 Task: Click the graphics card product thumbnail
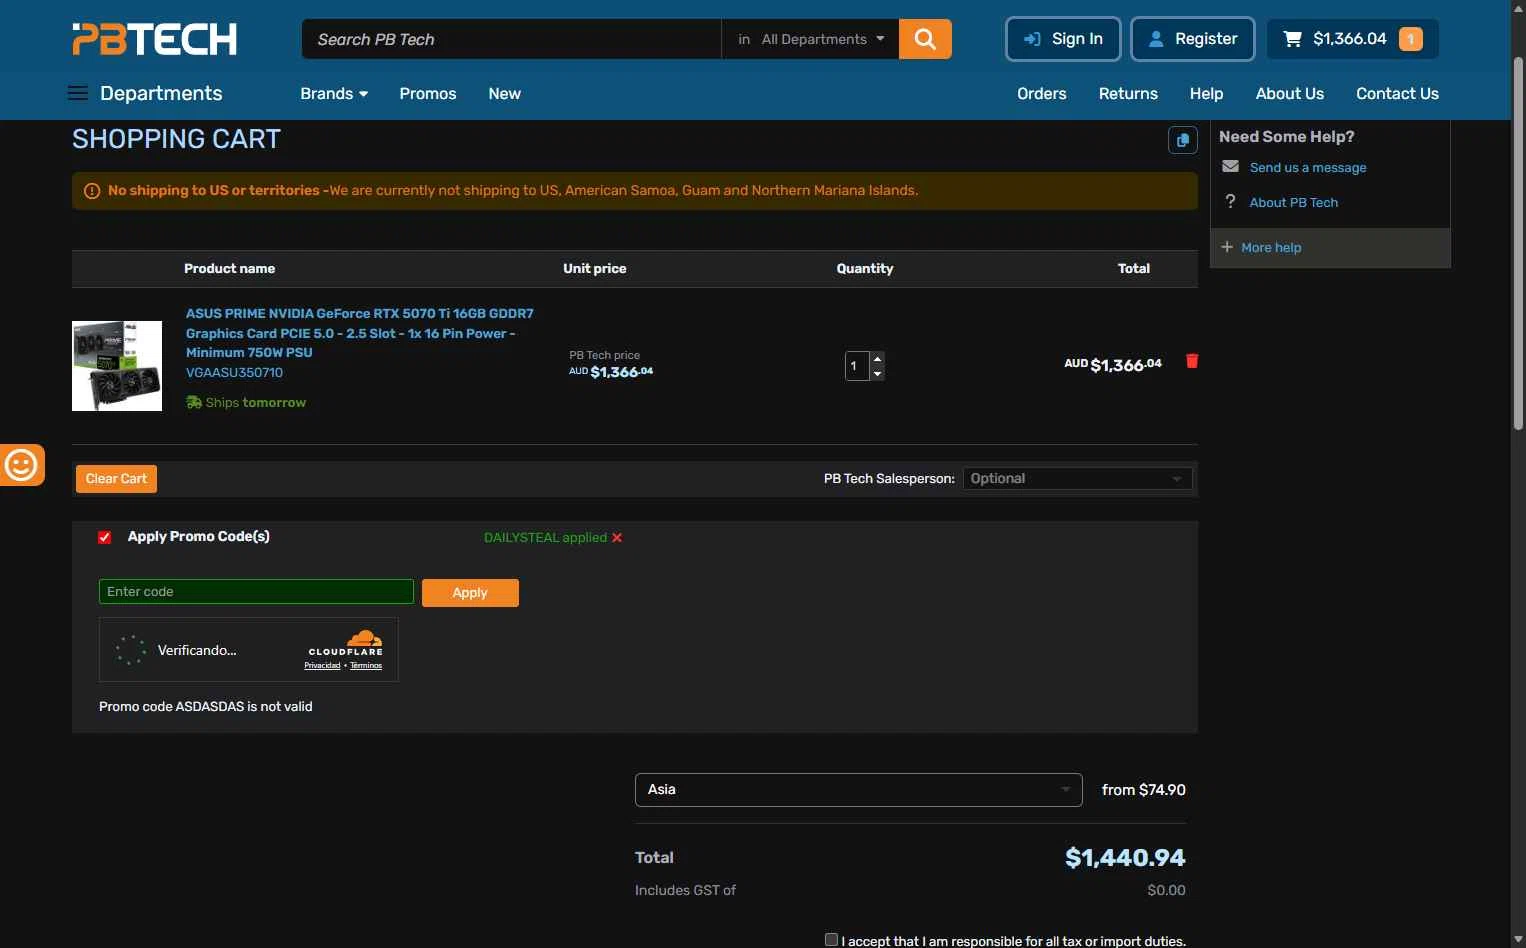117,366
